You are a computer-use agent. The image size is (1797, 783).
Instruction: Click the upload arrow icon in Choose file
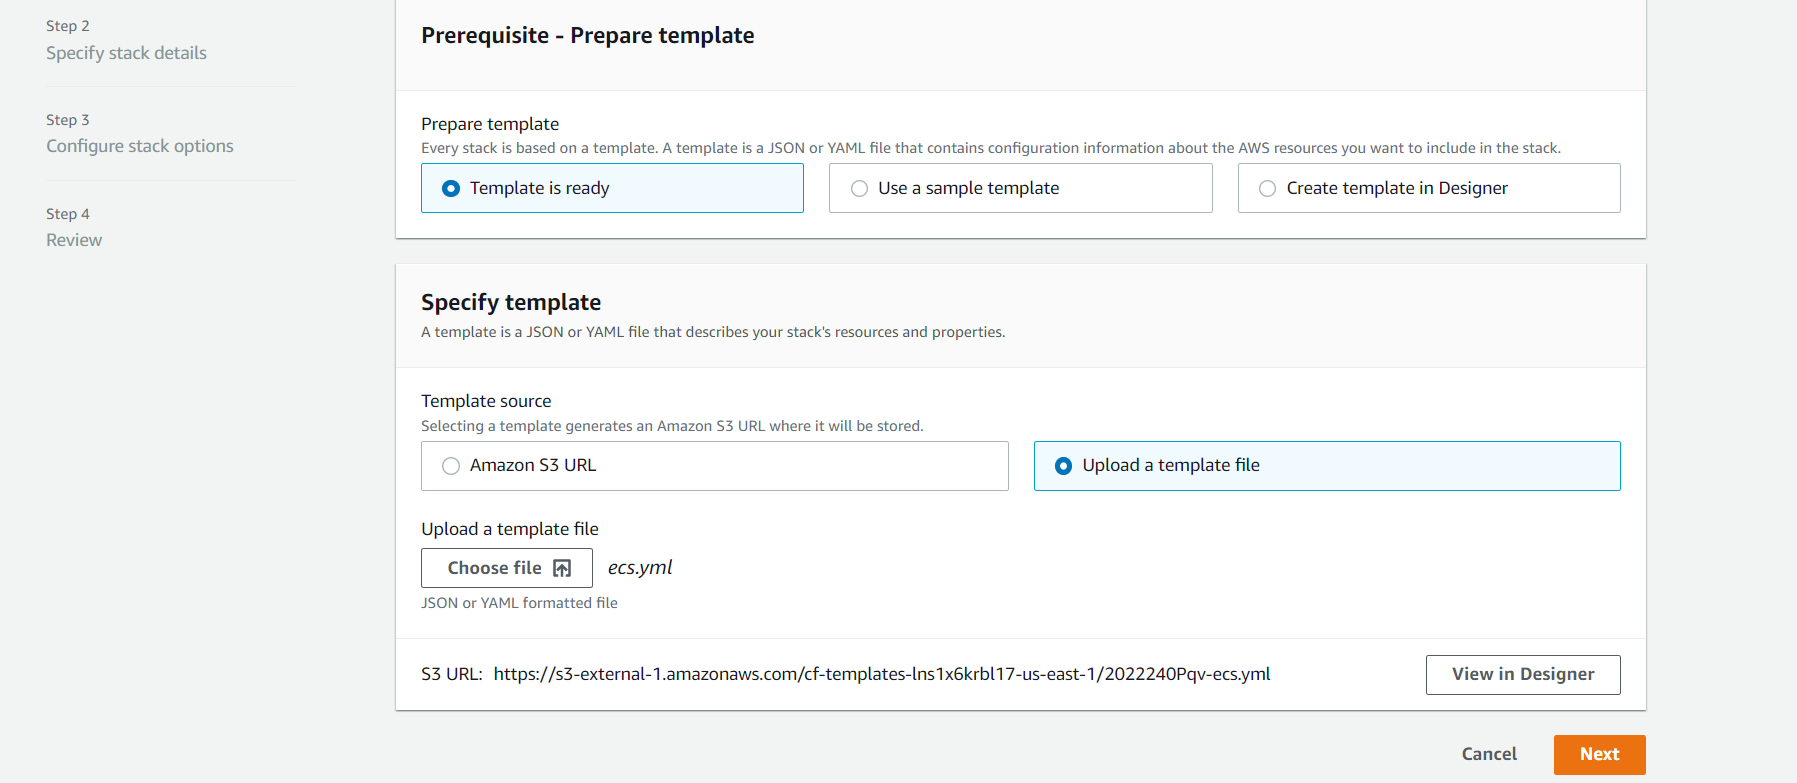pos(562,568)
